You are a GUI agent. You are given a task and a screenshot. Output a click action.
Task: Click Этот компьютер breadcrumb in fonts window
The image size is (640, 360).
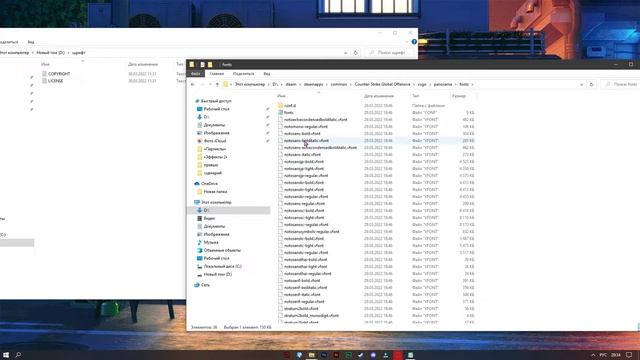[249, 84]
